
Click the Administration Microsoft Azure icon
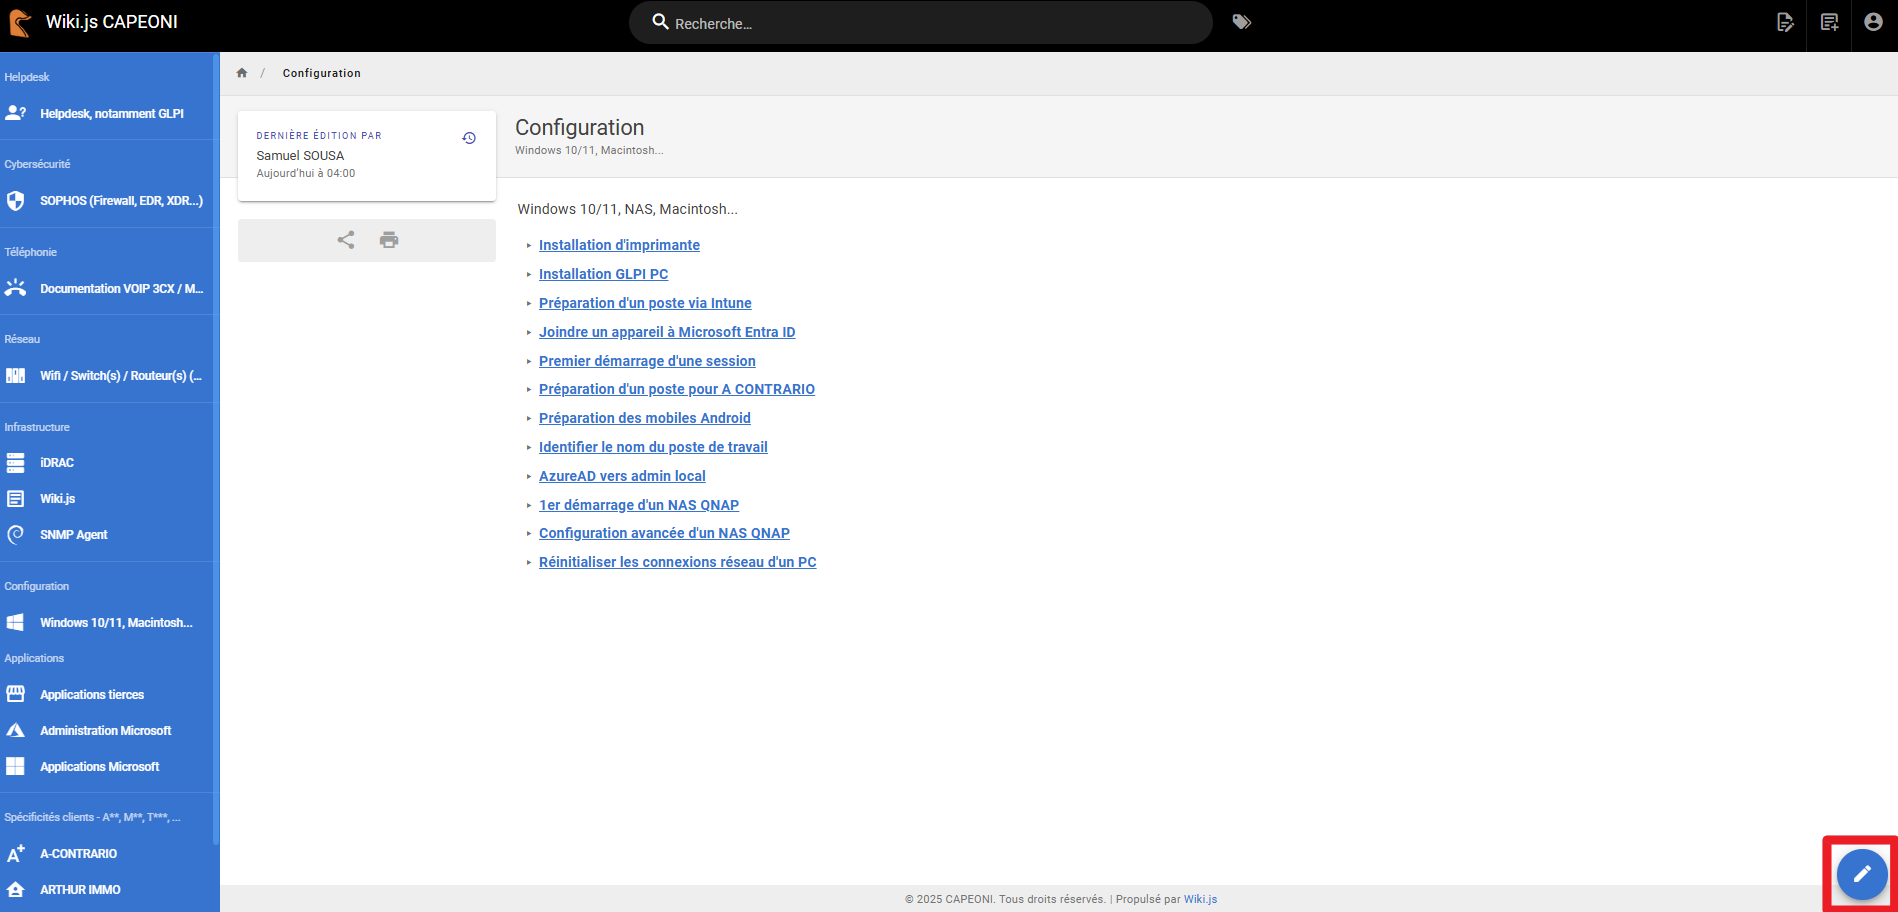pyautogui.click(x=15, y=731)
